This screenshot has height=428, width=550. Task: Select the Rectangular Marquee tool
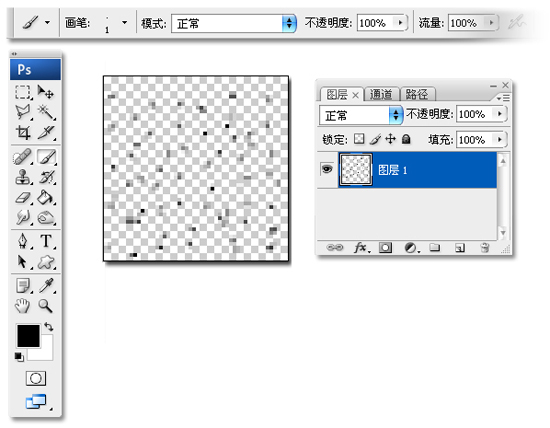point(23,92)
